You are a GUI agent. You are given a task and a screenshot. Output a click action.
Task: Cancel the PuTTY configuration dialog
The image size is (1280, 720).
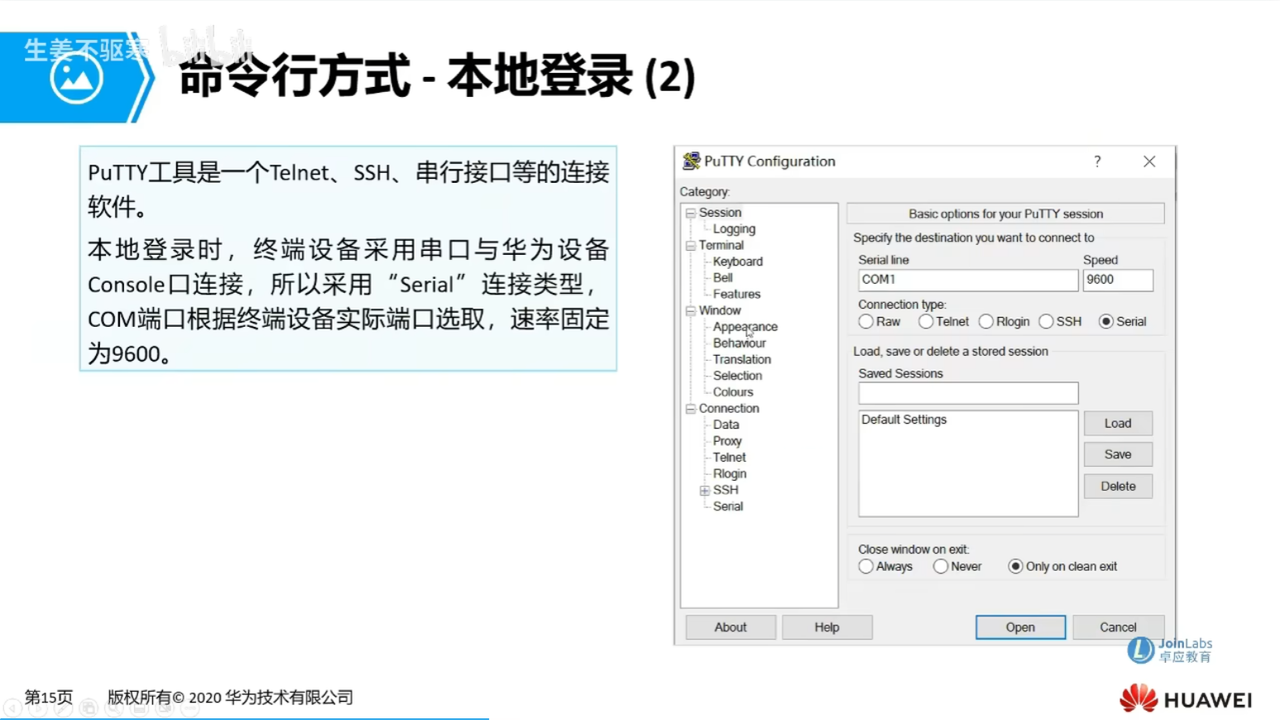(1118, 627)
